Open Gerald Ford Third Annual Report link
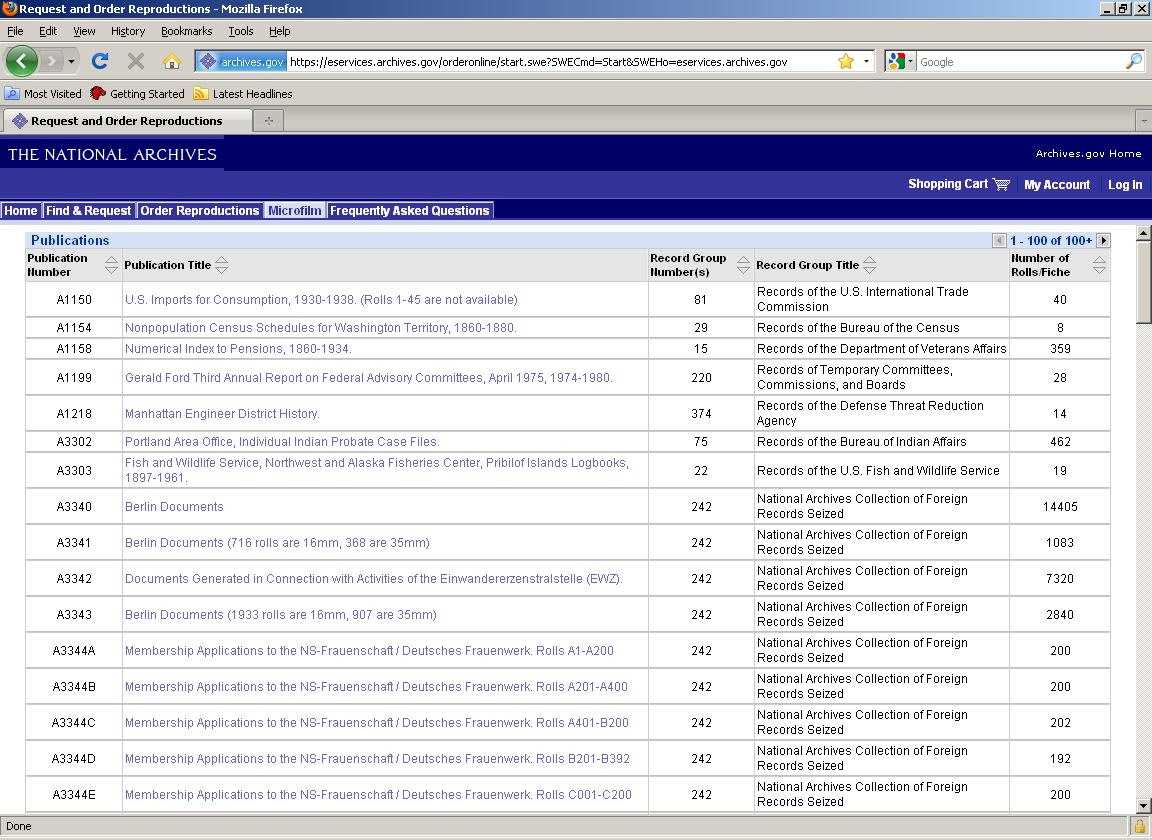Screen dimensions: 1152x840 point(368,377)
